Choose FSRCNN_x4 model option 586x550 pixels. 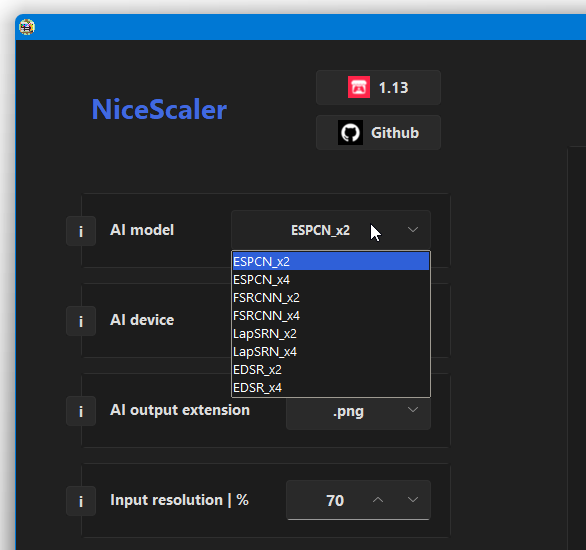point(331,316)
